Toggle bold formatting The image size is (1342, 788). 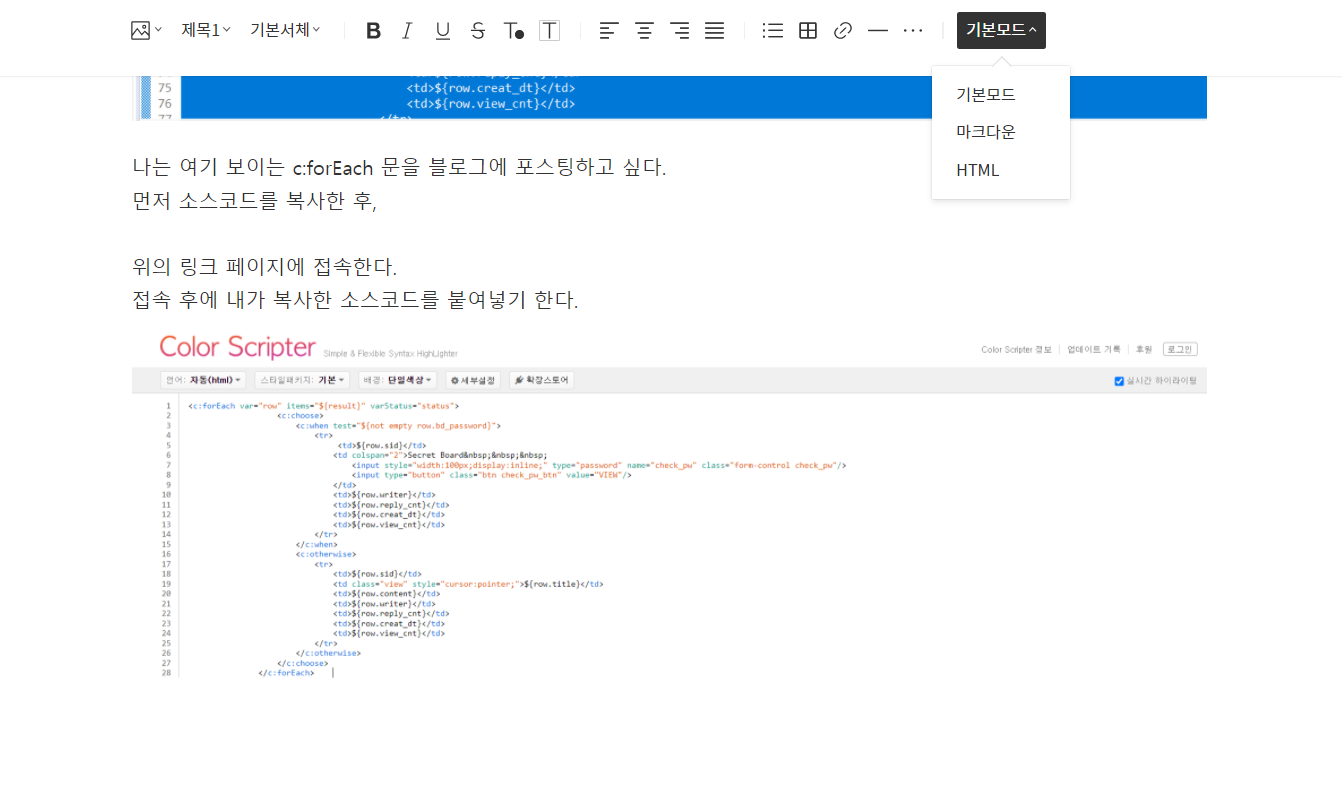click(x=373, y=31)
